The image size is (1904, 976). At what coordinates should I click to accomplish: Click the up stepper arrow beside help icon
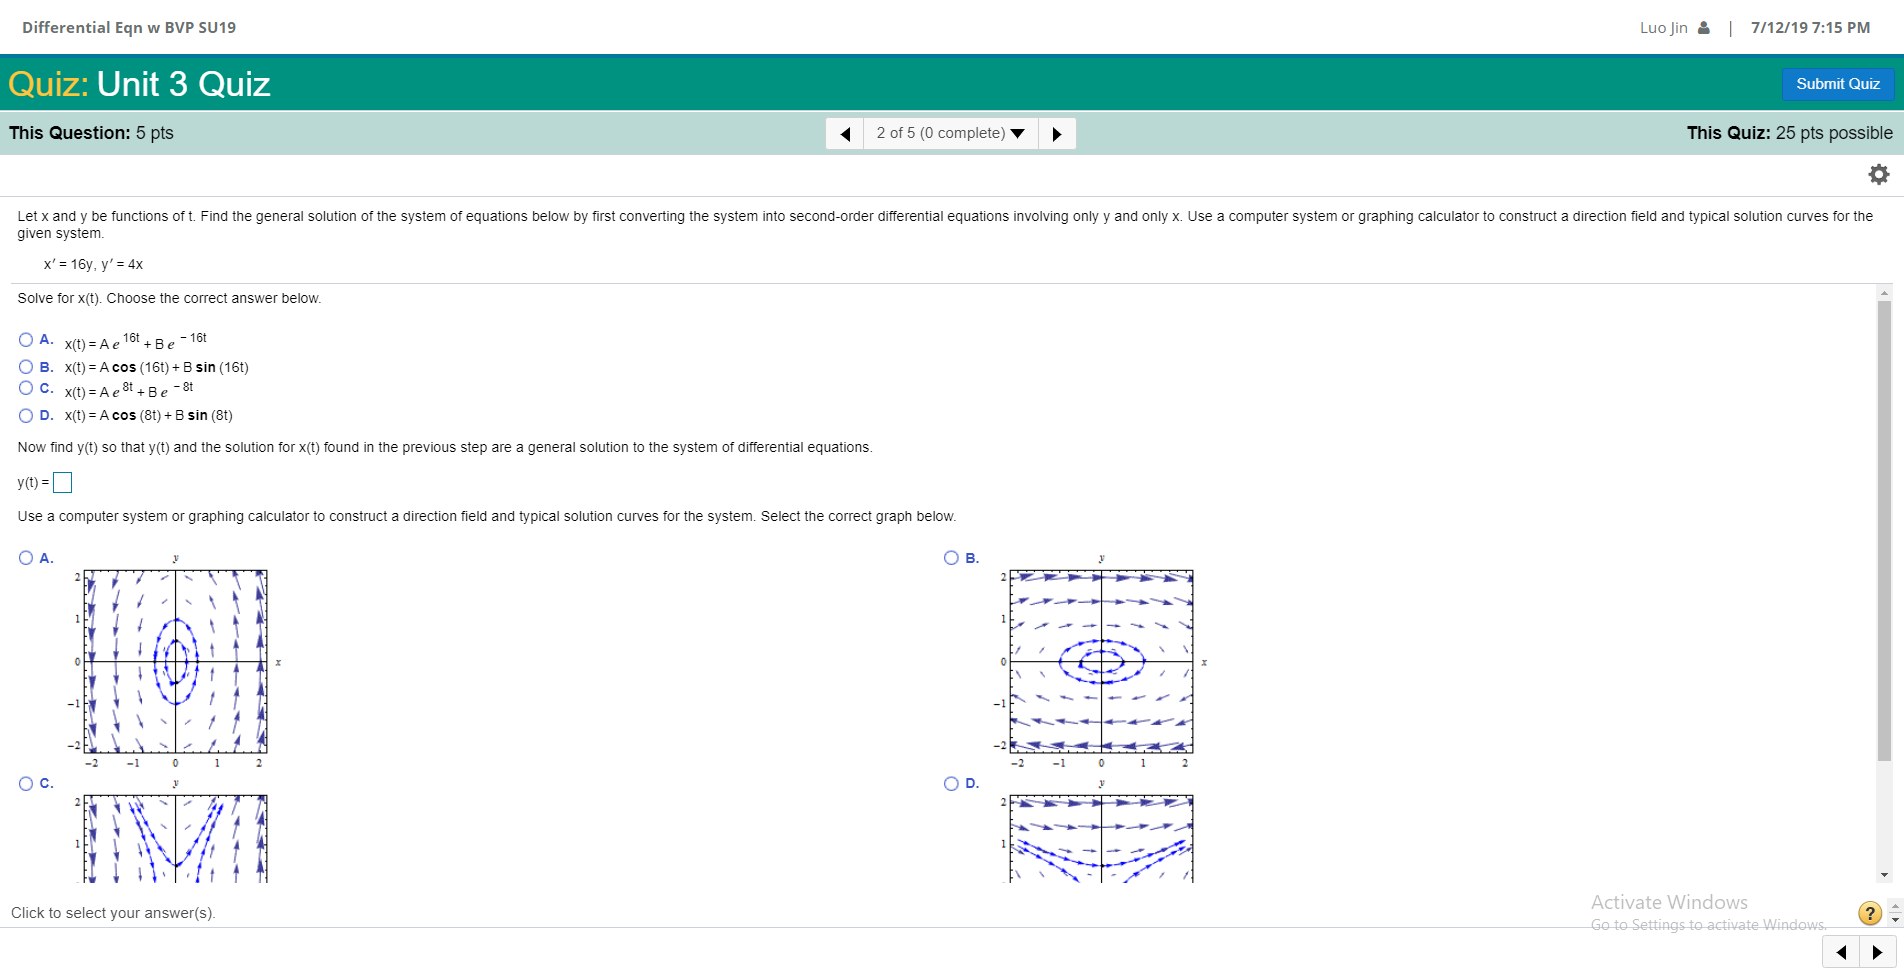[1895, 907]
